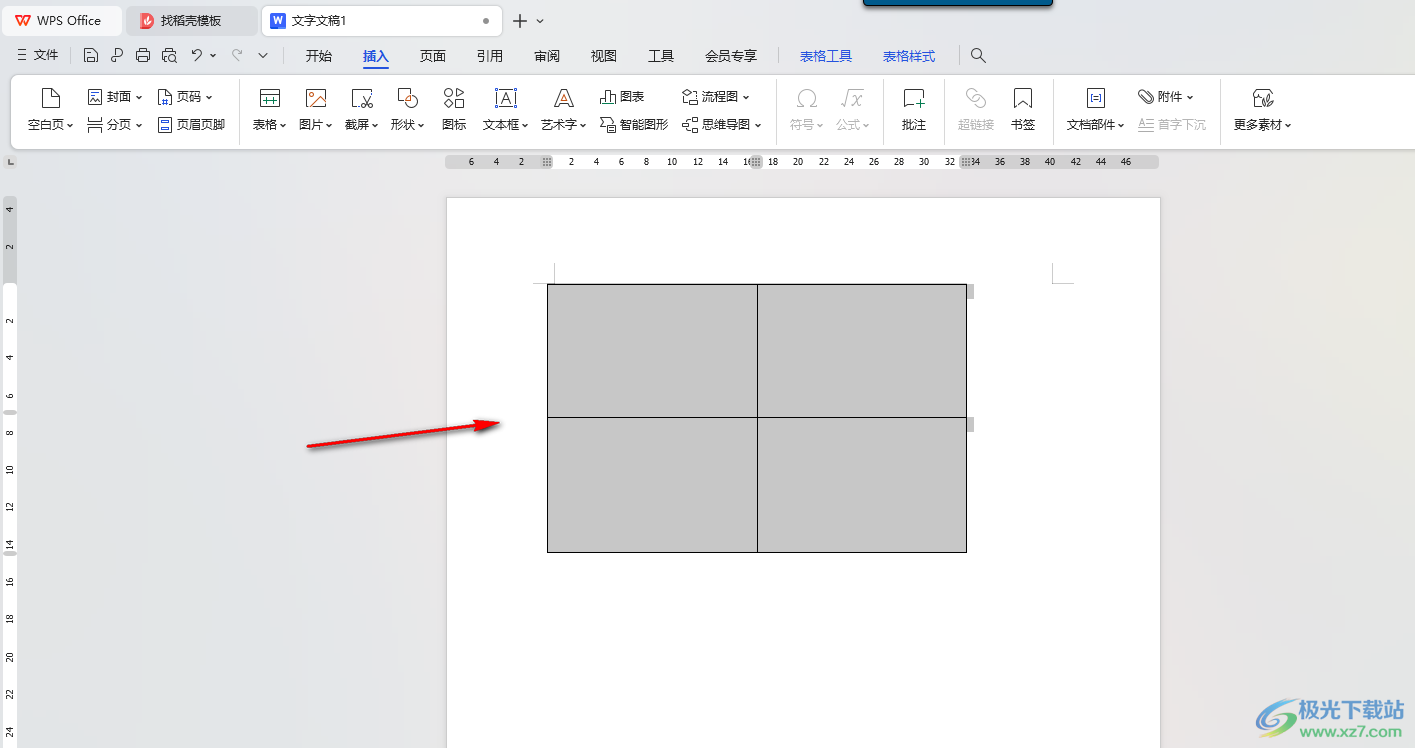Switch to the 页面 ribbon tab

[x=433, y=56]
